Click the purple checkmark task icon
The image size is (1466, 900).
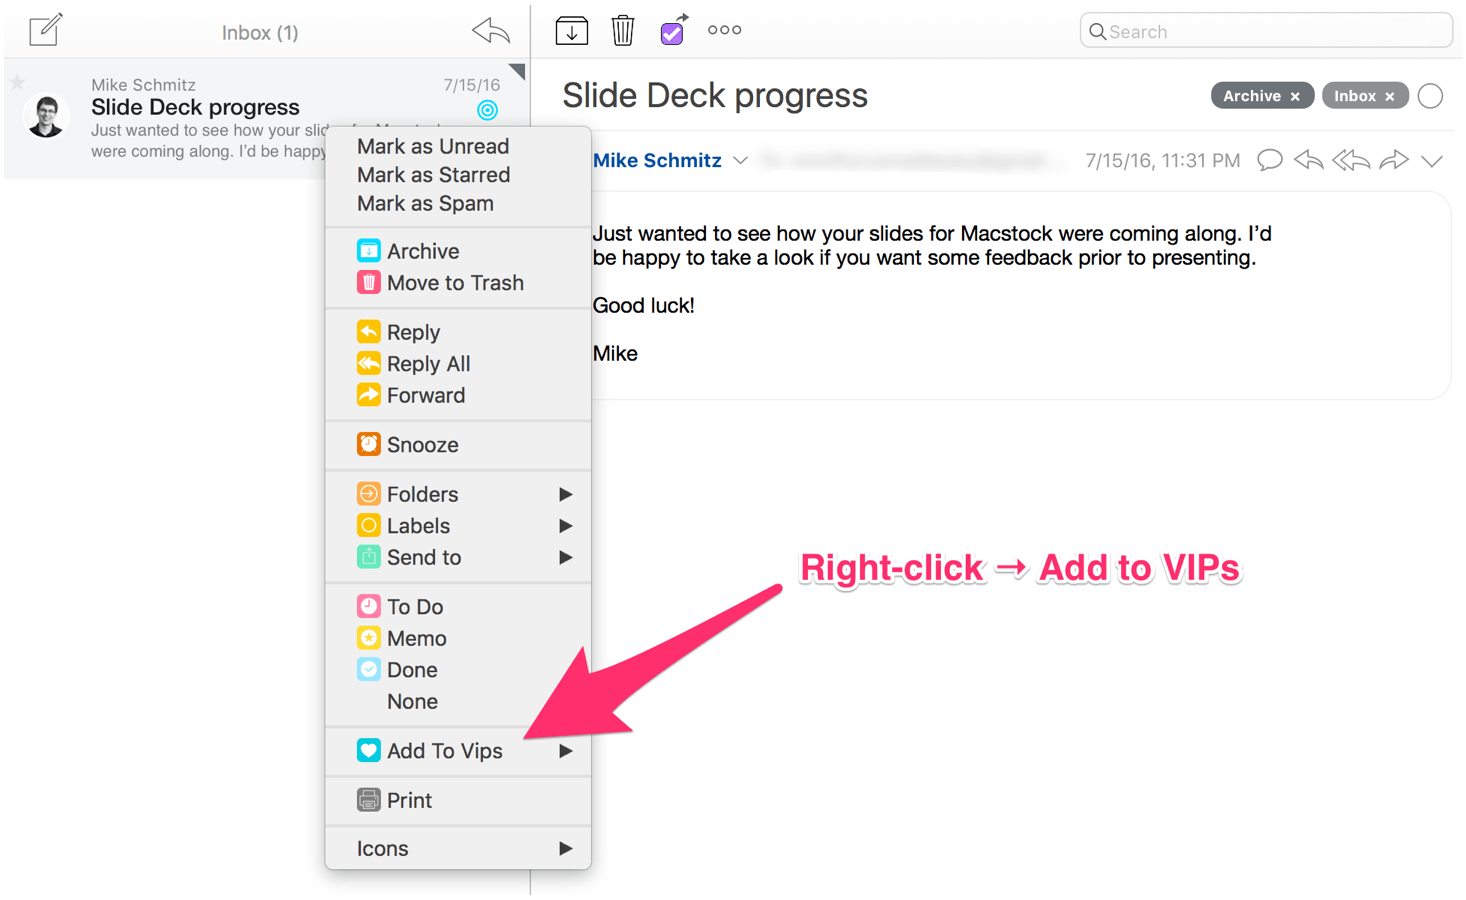click(674, 30)
